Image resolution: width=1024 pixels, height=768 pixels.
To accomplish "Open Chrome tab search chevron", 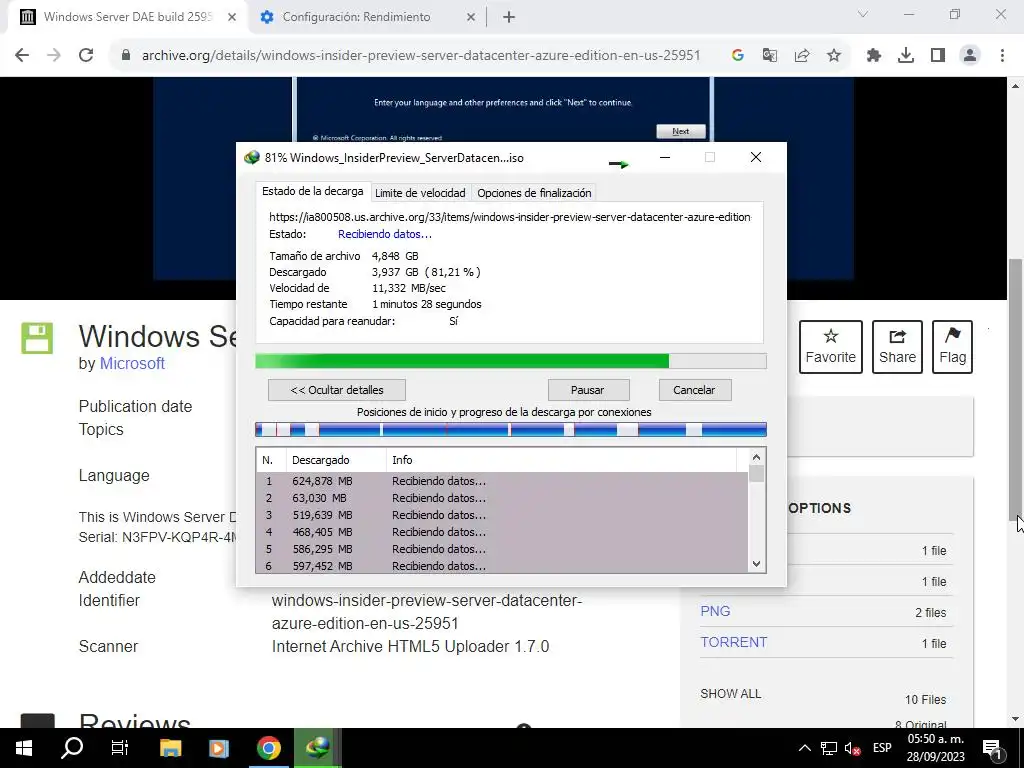I will (863, 14).
